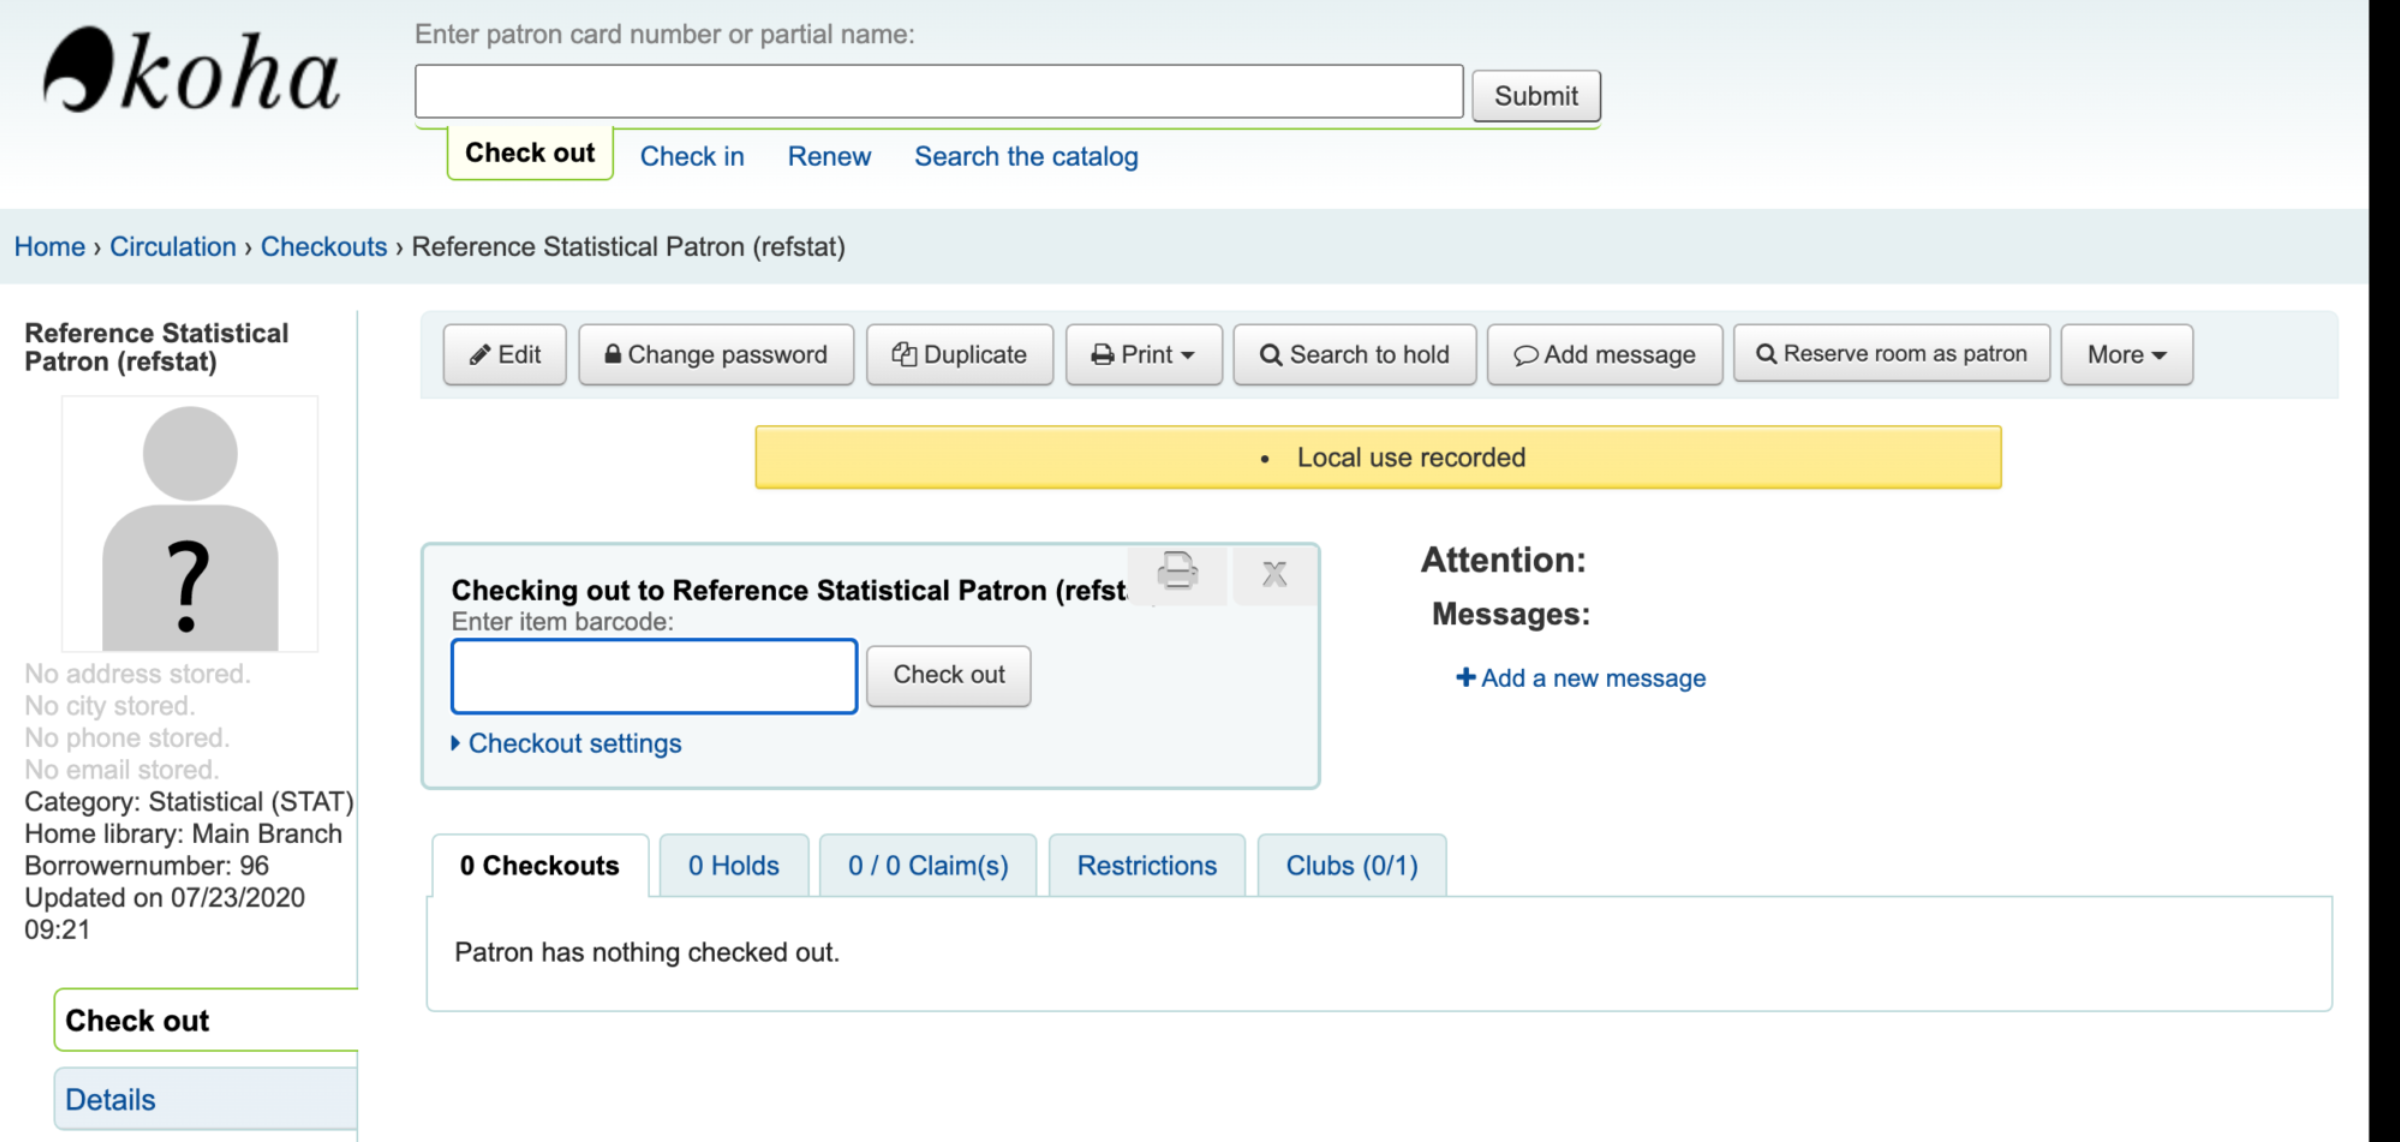Click Change password lock button
This screenshot has width=2400, height=1142.
(716, 354)
